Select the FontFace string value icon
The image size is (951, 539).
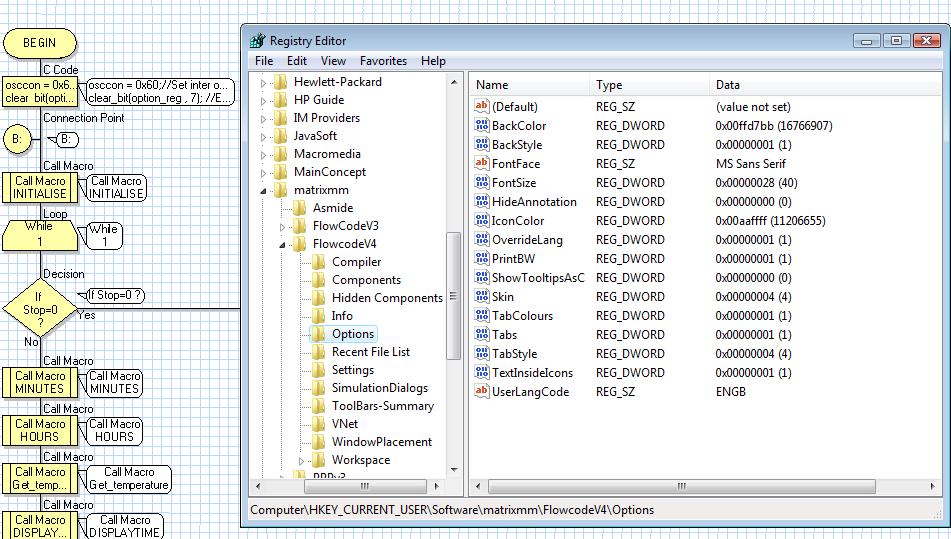pyautogui.click(x=482, y=163)
